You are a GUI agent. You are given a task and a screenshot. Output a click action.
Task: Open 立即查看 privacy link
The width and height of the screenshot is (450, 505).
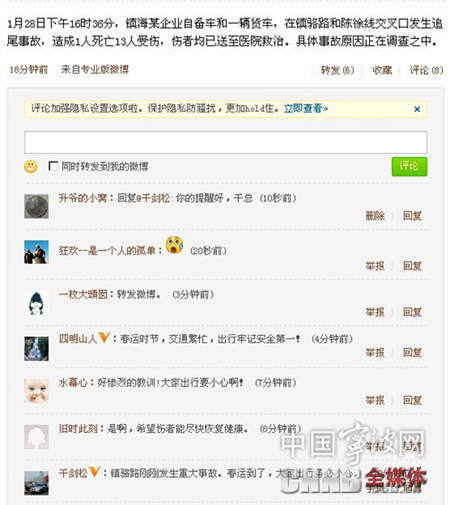306,108
